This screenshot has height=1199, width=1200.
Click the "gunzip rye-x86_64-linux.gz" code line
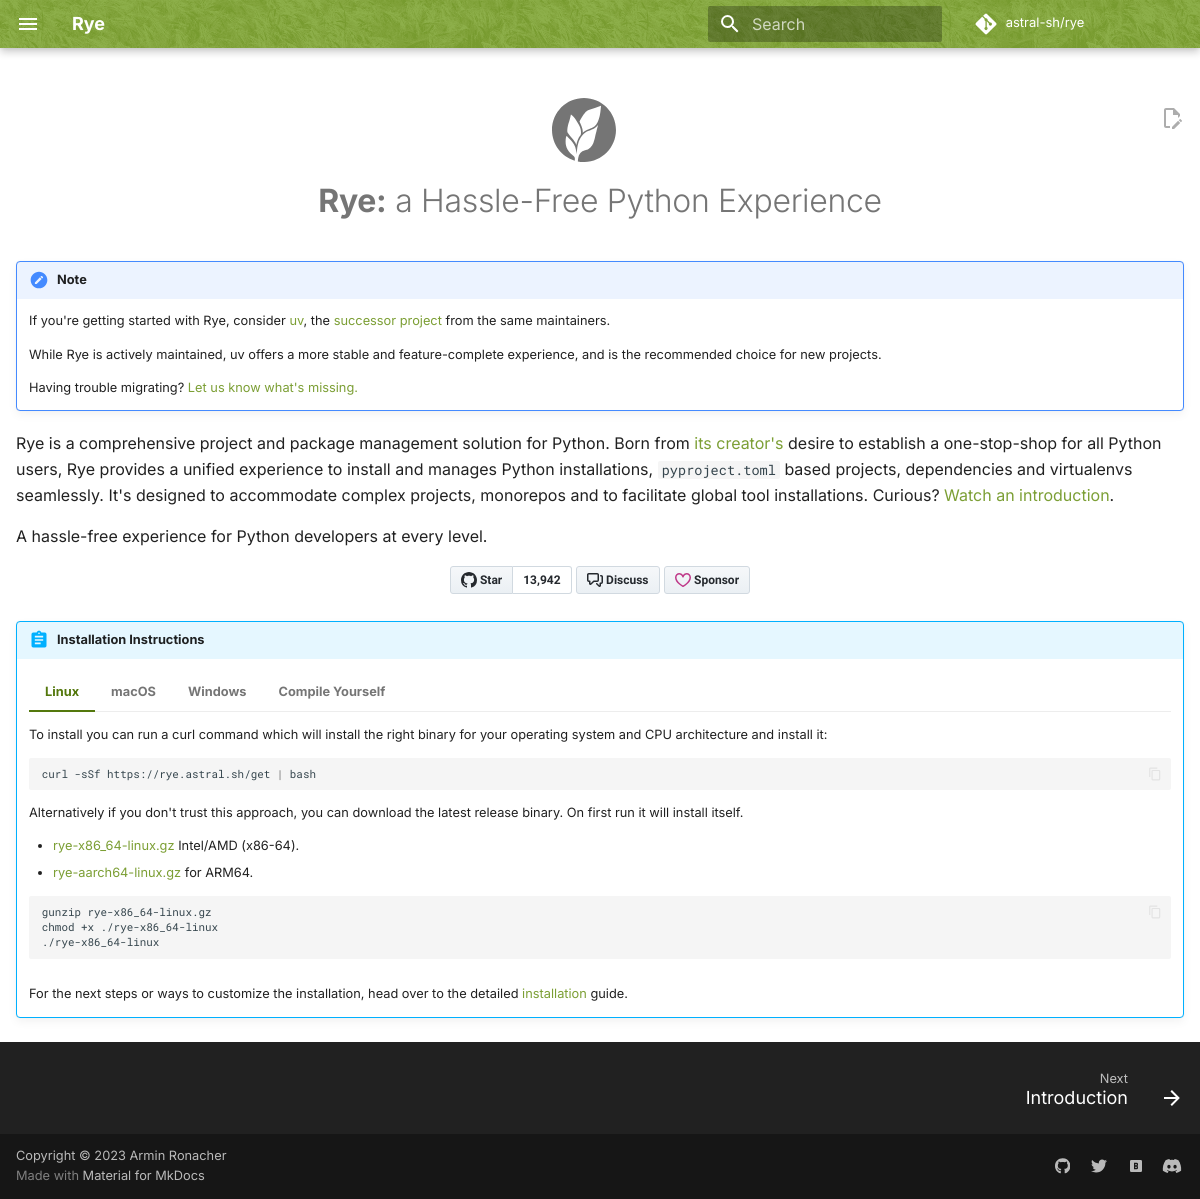[x=127, y=913]
